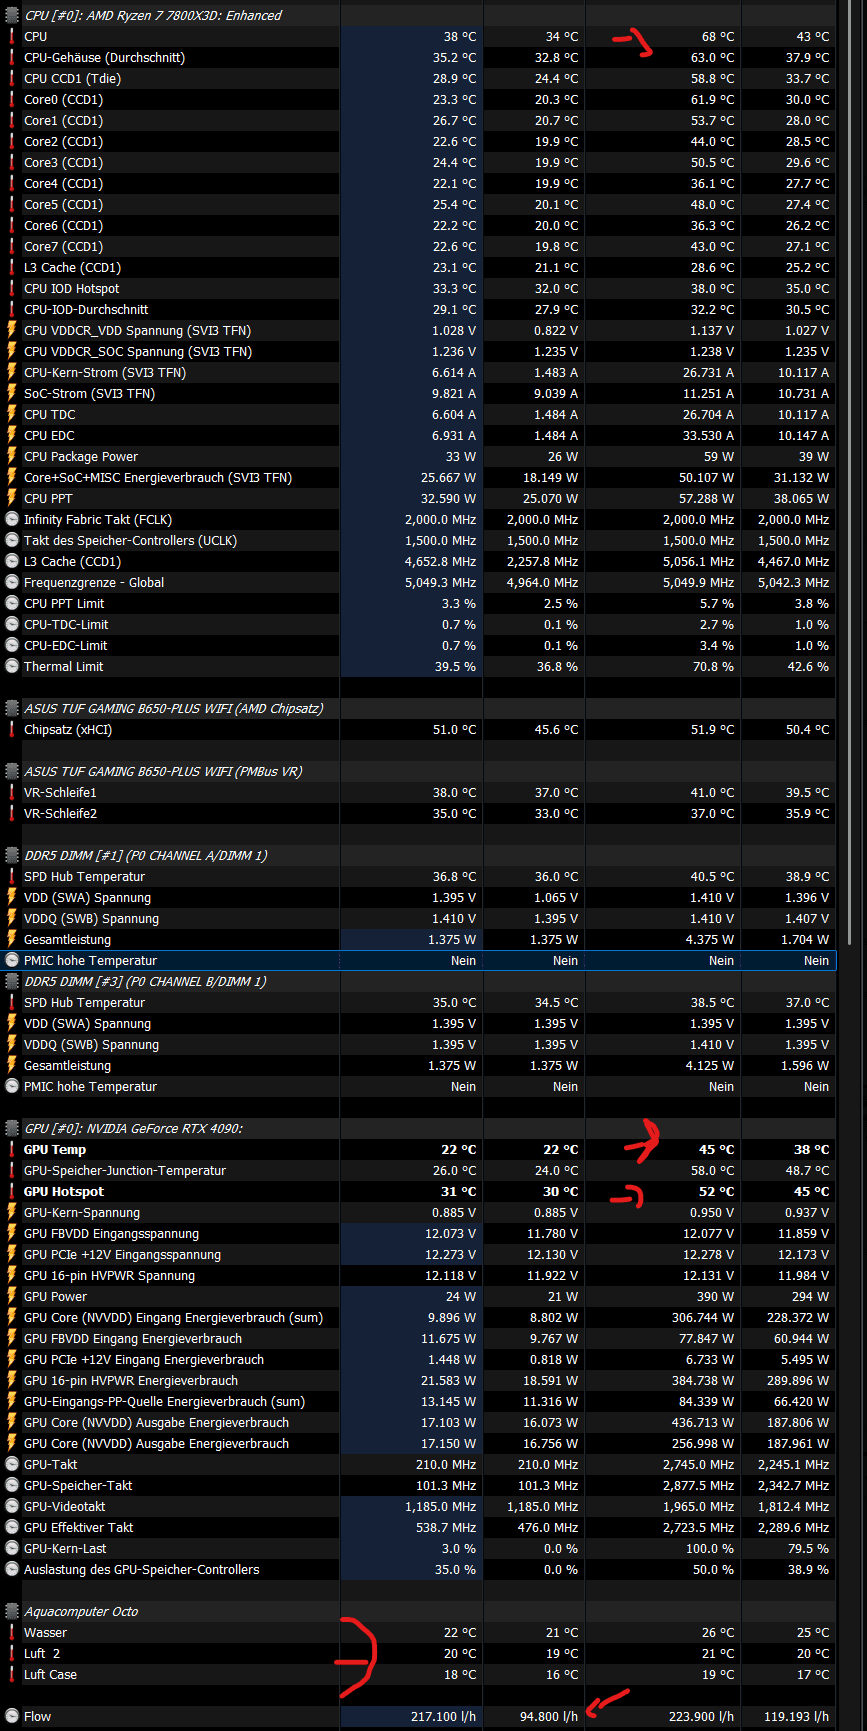Select the ASUS TUF GAMING (AMD Chipsatz) group header
The height and width of the screenshot is (1731, 867).
coord(418,709)
